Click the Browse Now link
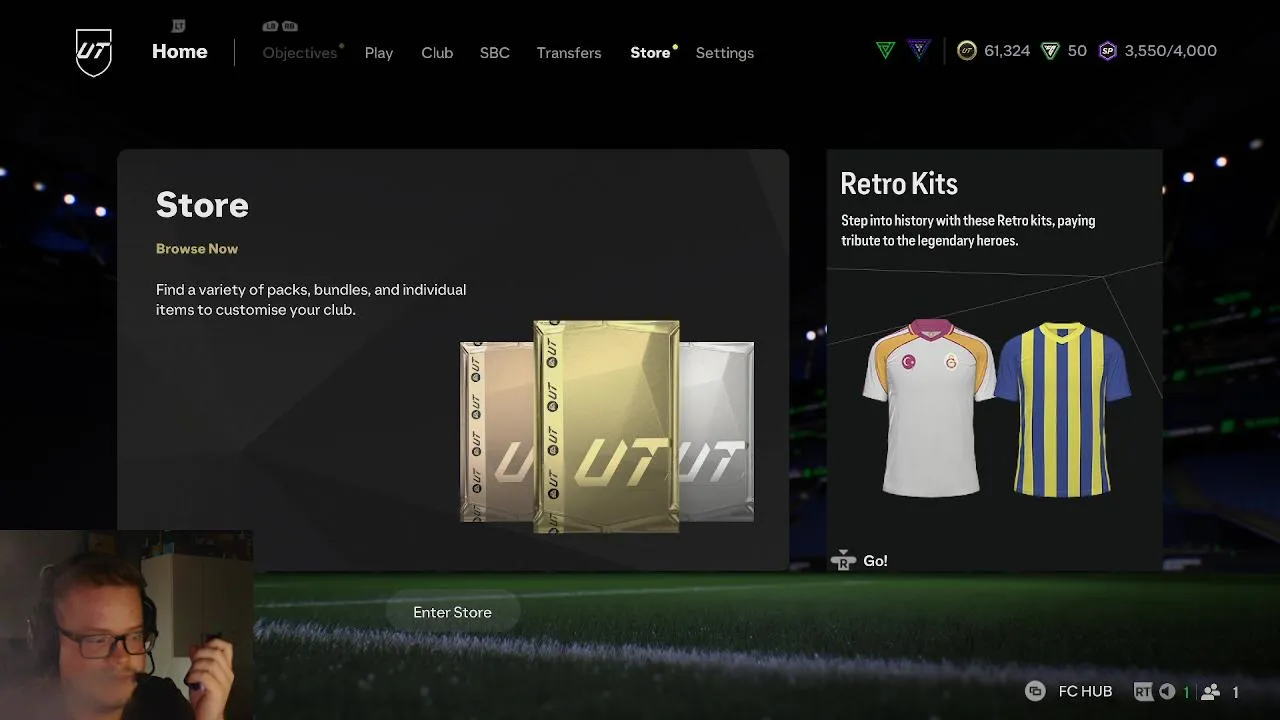The height and width of the screenshot is (720, 1280). pyautogui.click(x=197, y=249)
